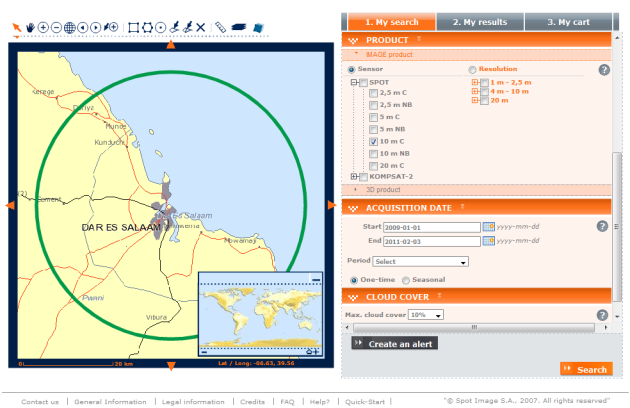Image resolution: width=630 pixels, height=408 pixels.
Task: Select the Sensor radio button
Action: tap(352, 70)
